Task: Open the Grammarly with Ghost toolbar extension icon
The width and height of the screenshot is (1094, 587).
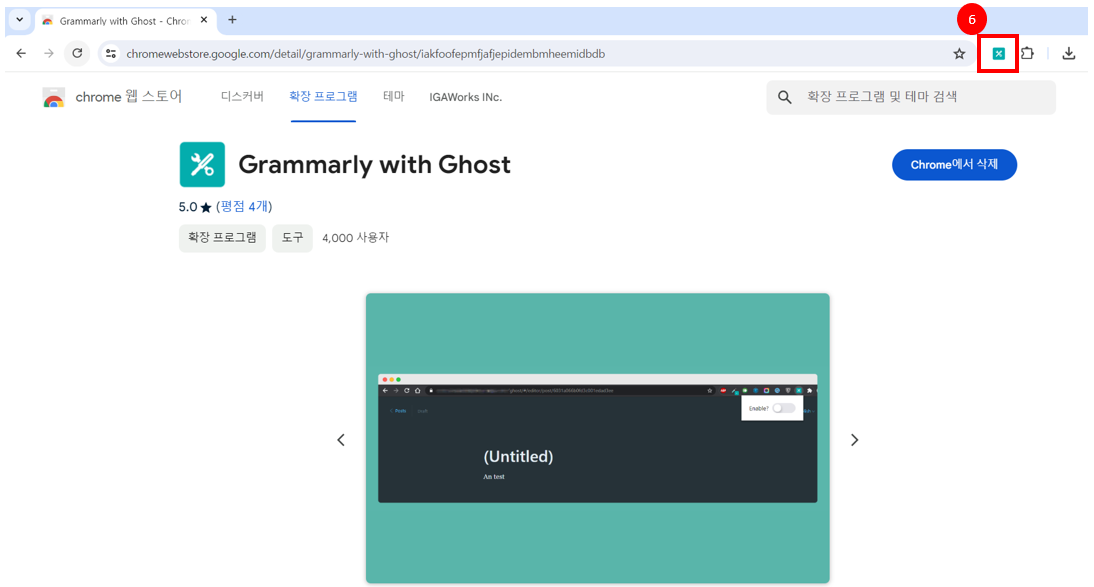Action: tap(998, 54)
